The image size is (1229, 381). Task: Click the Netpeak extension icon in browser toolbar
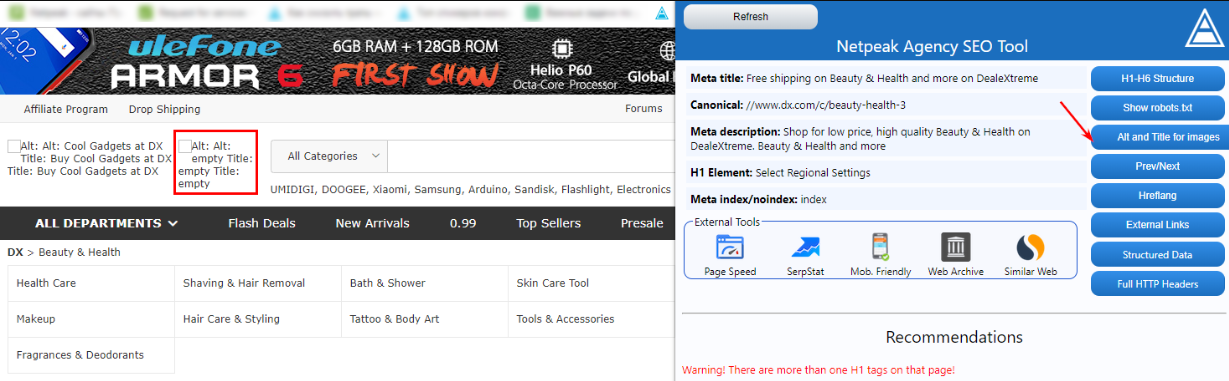tap(661, 14)
